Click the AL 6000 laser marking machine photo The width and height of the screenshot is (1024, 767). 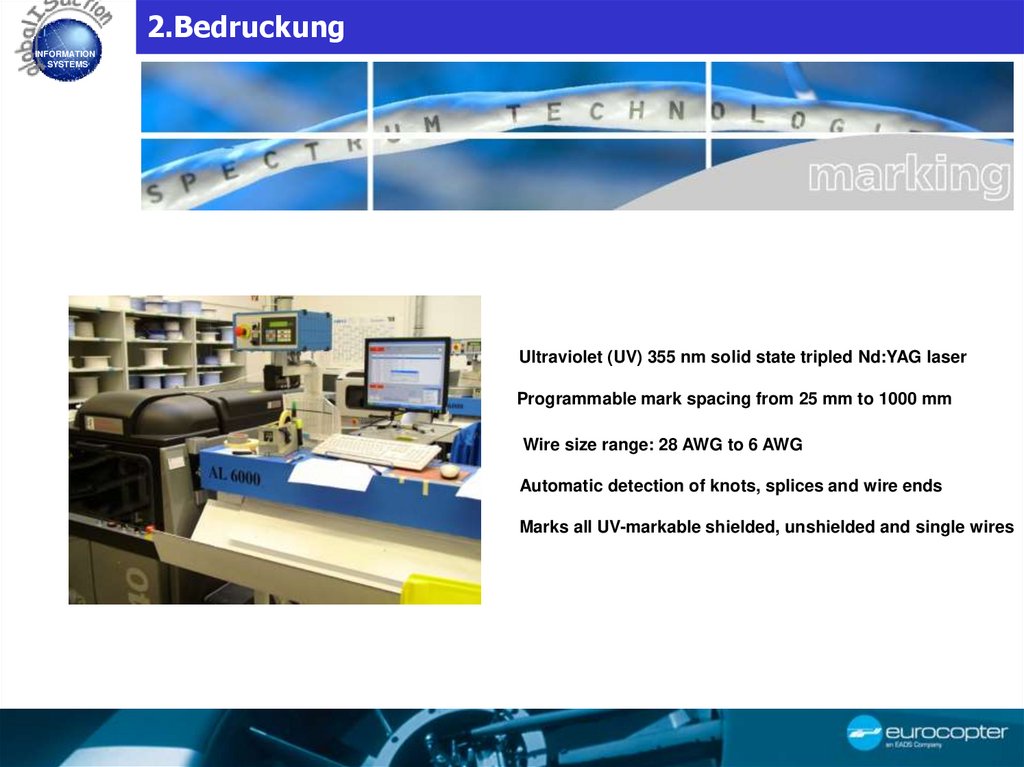(x=275, y=448)
